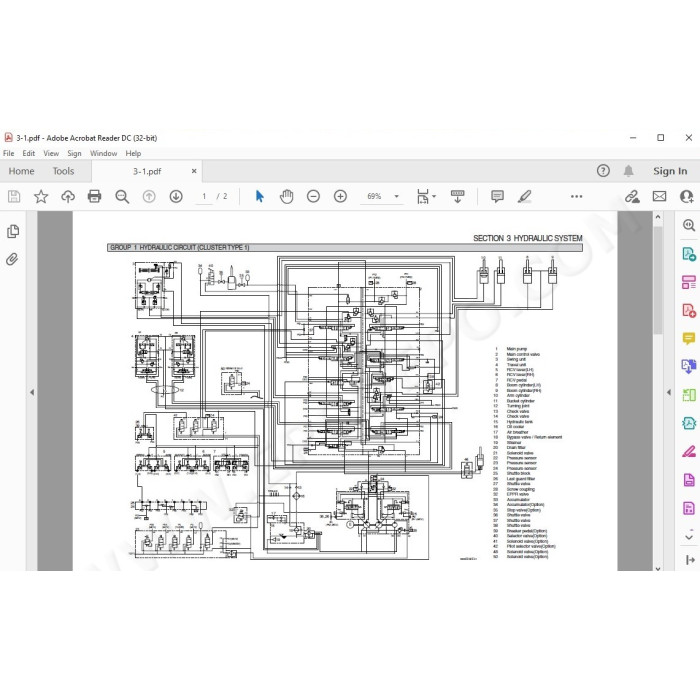The height and width of the screenshot is (700, 700).
Task: Print the file with the printer icon
Action: coord(94,196)
